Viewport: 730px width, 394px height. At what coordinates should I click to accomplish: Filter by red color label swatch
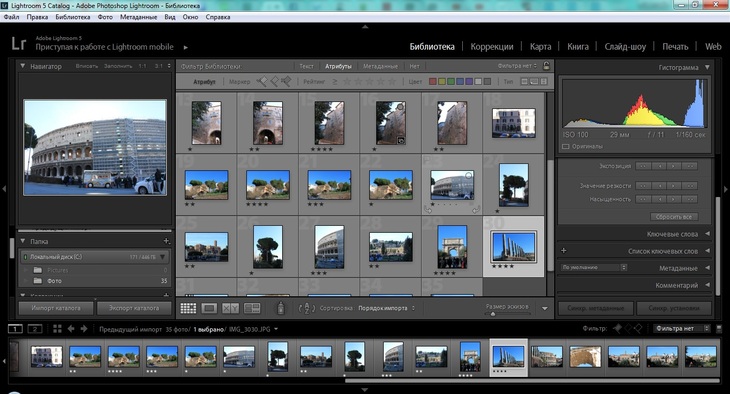click(433, 82)
